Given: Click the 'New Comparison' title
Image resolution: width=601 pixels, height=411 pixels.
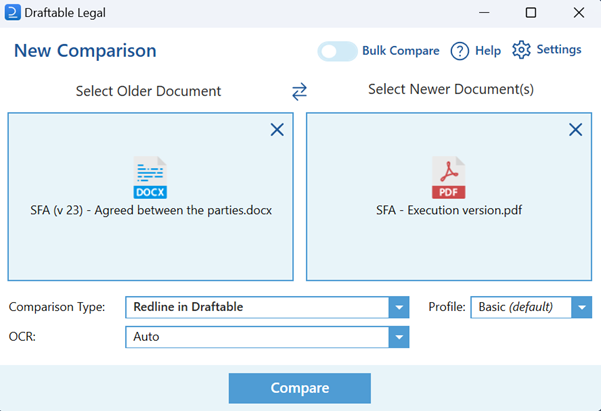Looking at the screenshot, I should 85,51.
